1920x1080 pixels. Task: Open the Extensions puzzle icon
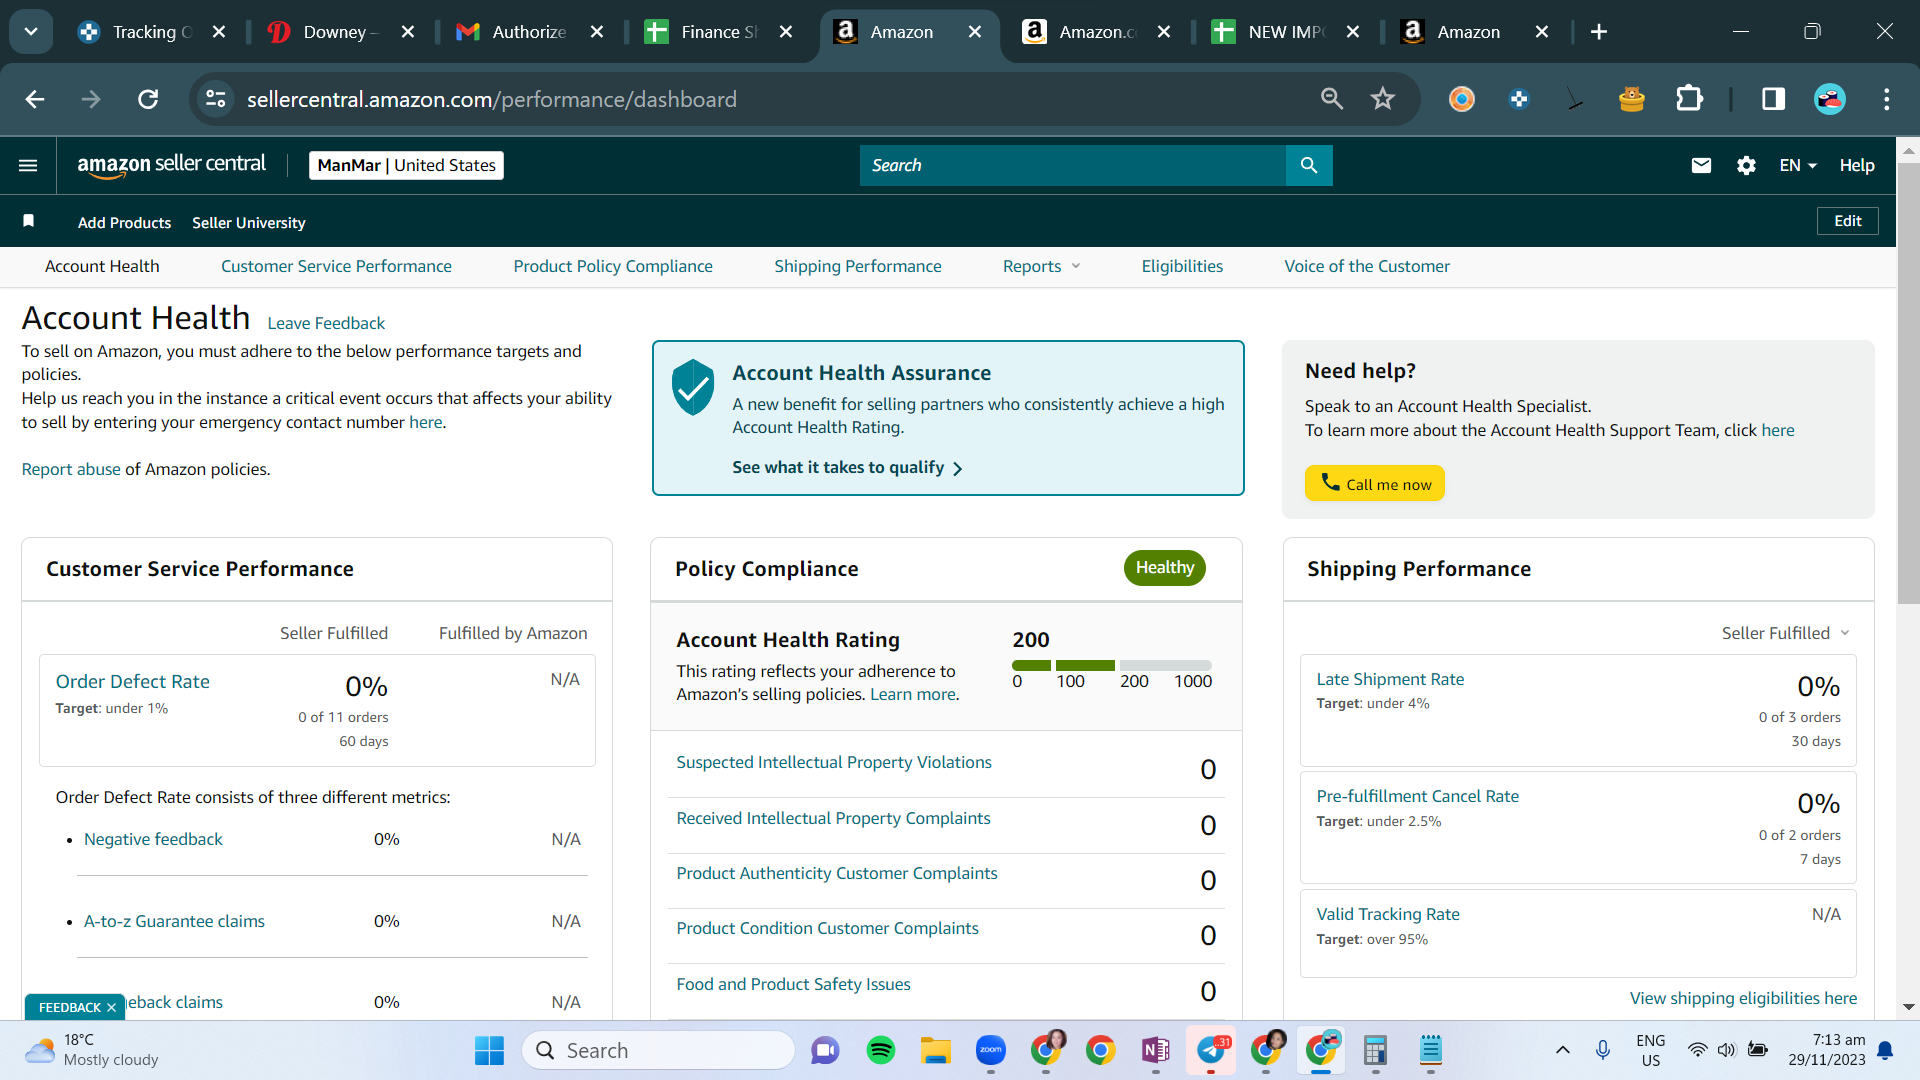click(x=1689, y=99)
